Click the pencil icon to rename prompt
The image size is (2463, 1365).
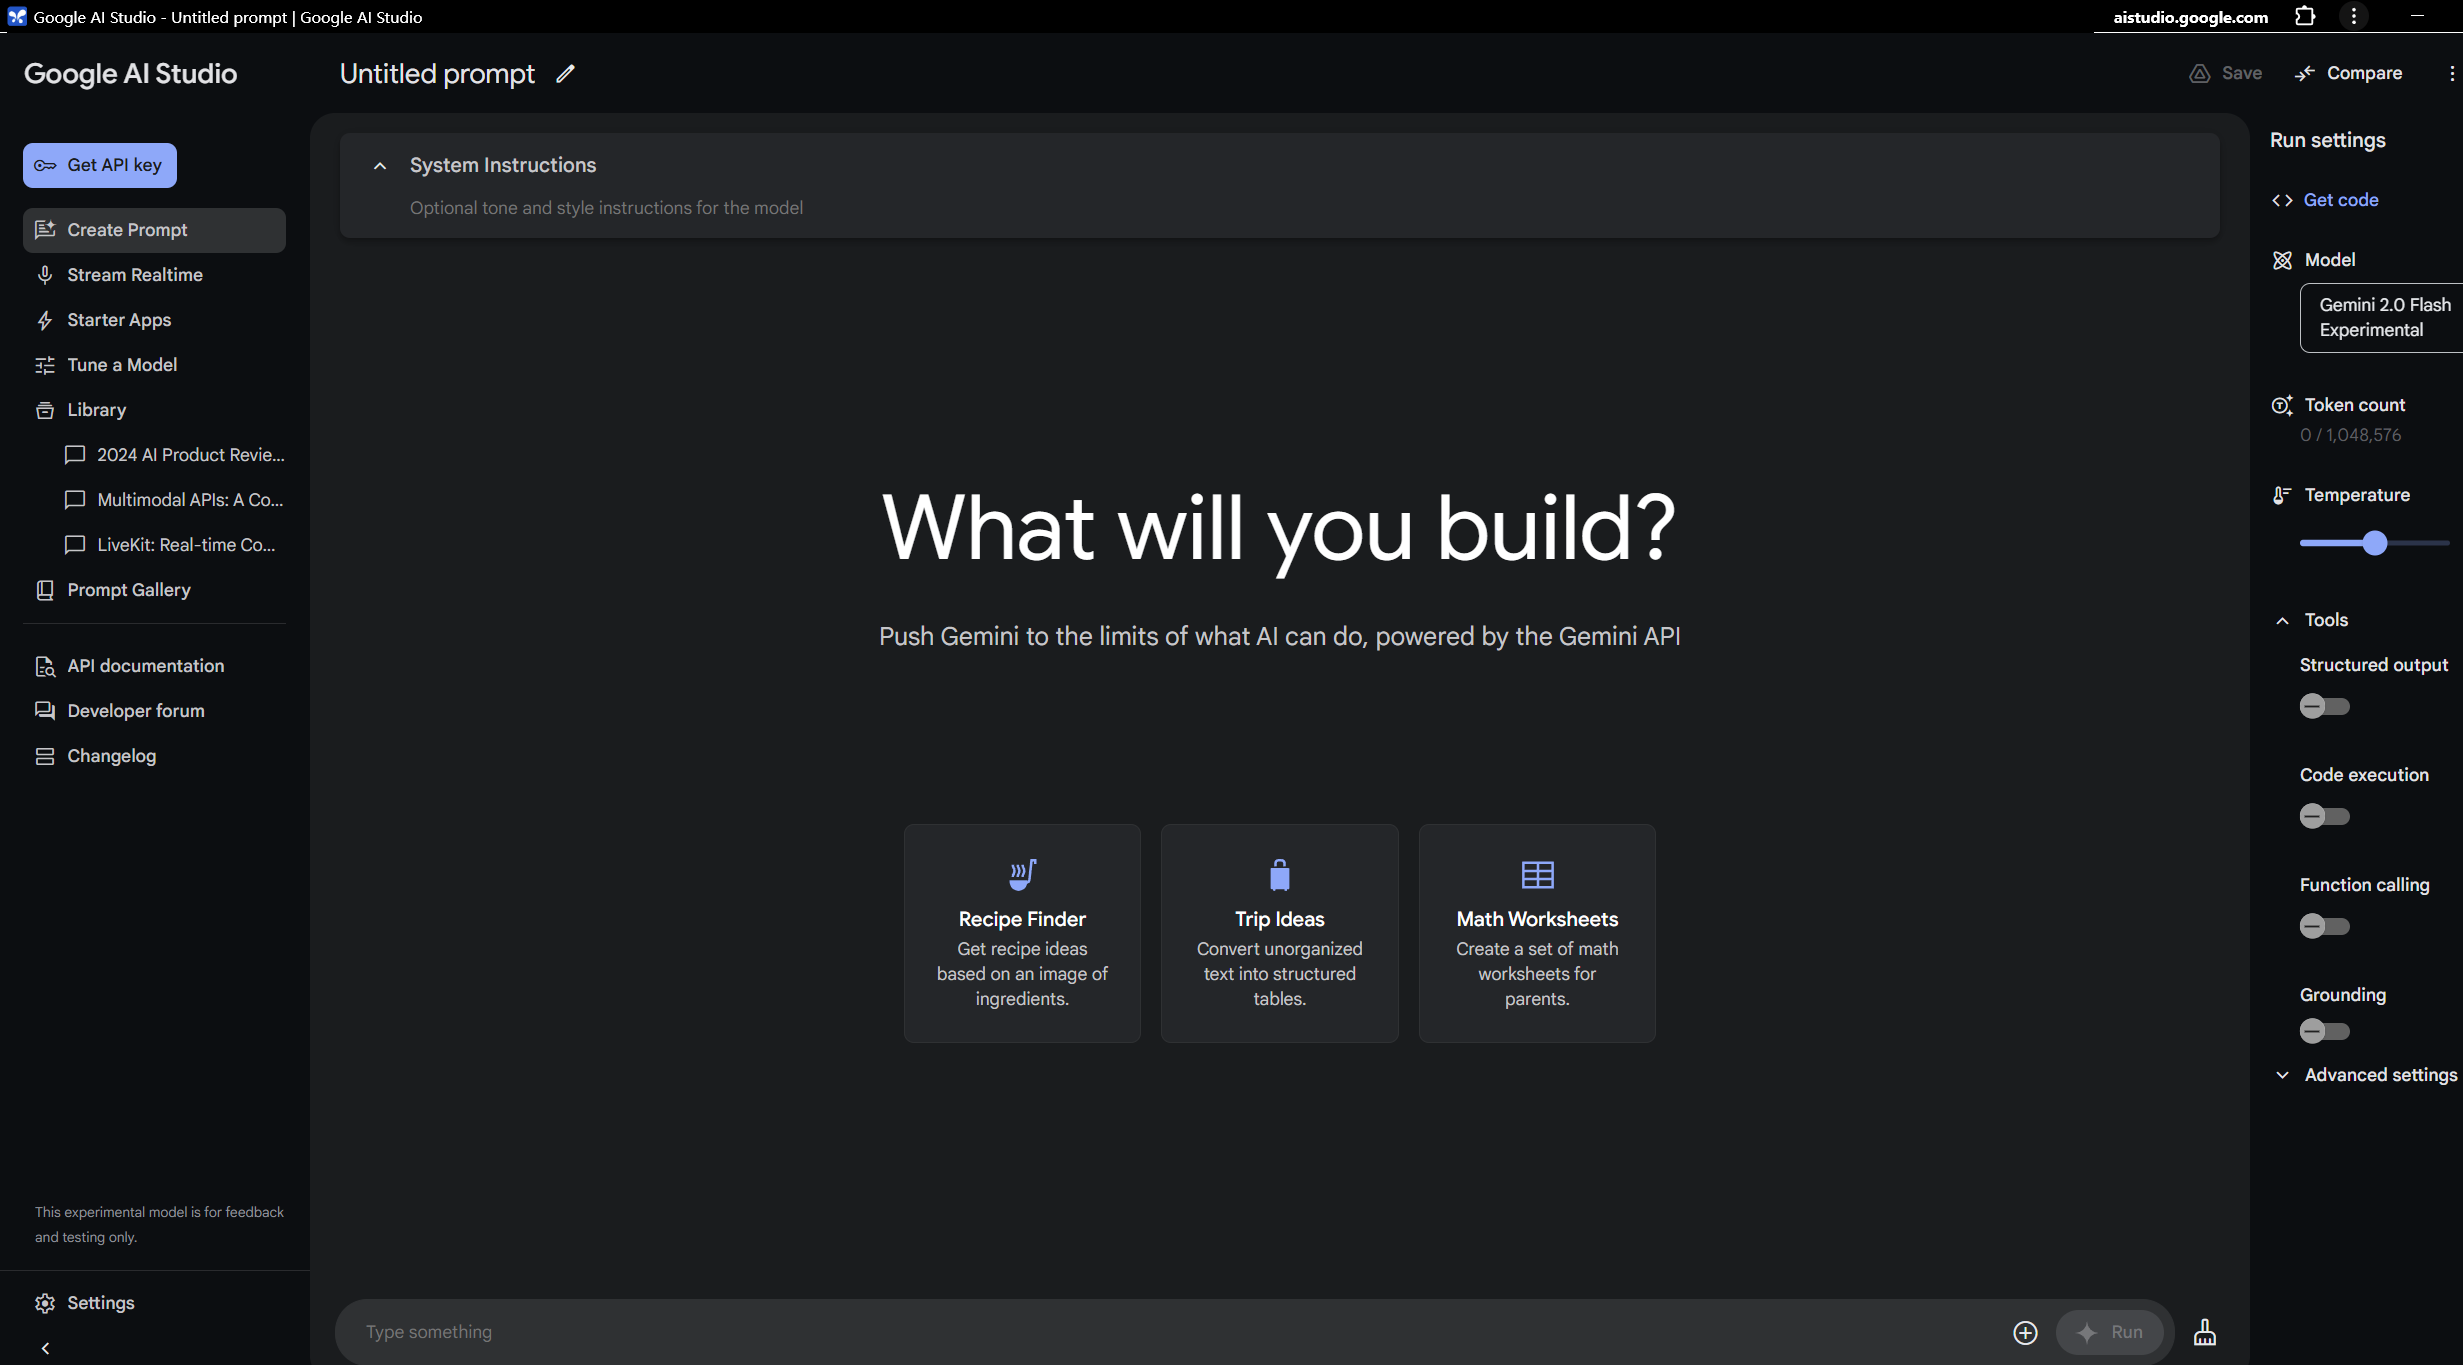point(565,74)
